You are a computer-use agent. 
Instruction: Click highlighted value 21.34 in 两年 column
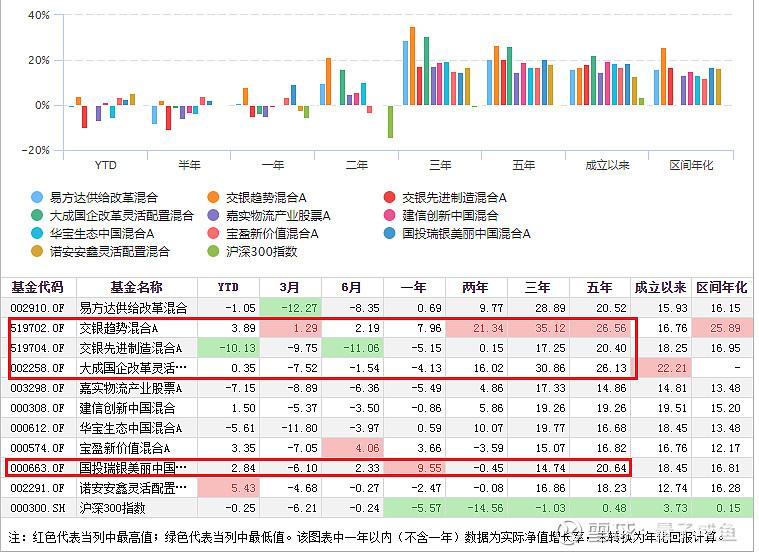(488, 328)
